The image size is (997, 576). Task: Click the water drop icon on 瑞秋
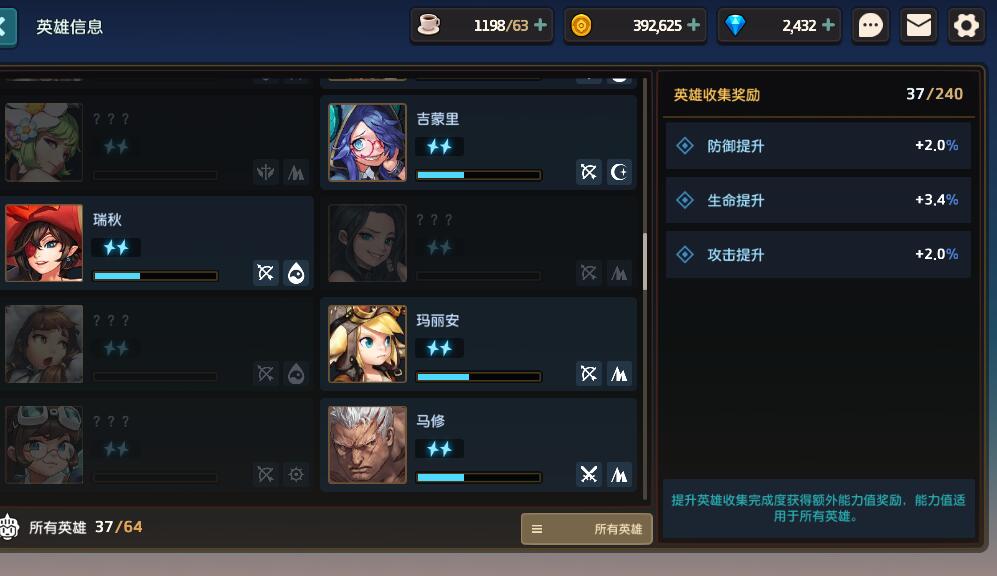(x=296, y=273)
